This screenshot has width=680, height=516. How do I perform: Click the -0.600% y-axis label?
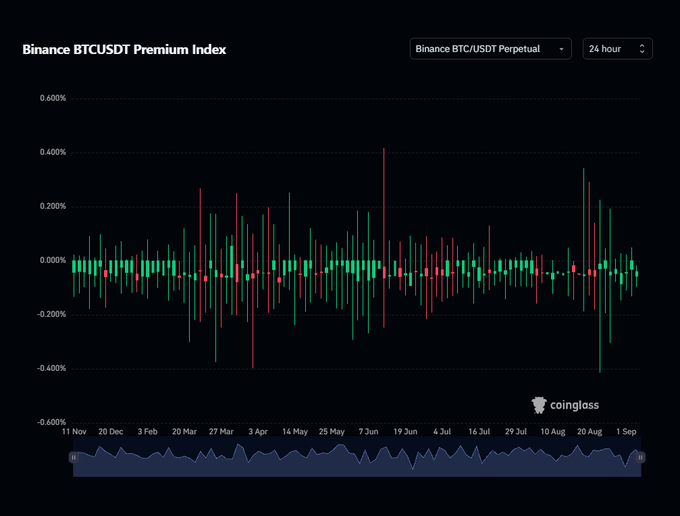[52, 422]
